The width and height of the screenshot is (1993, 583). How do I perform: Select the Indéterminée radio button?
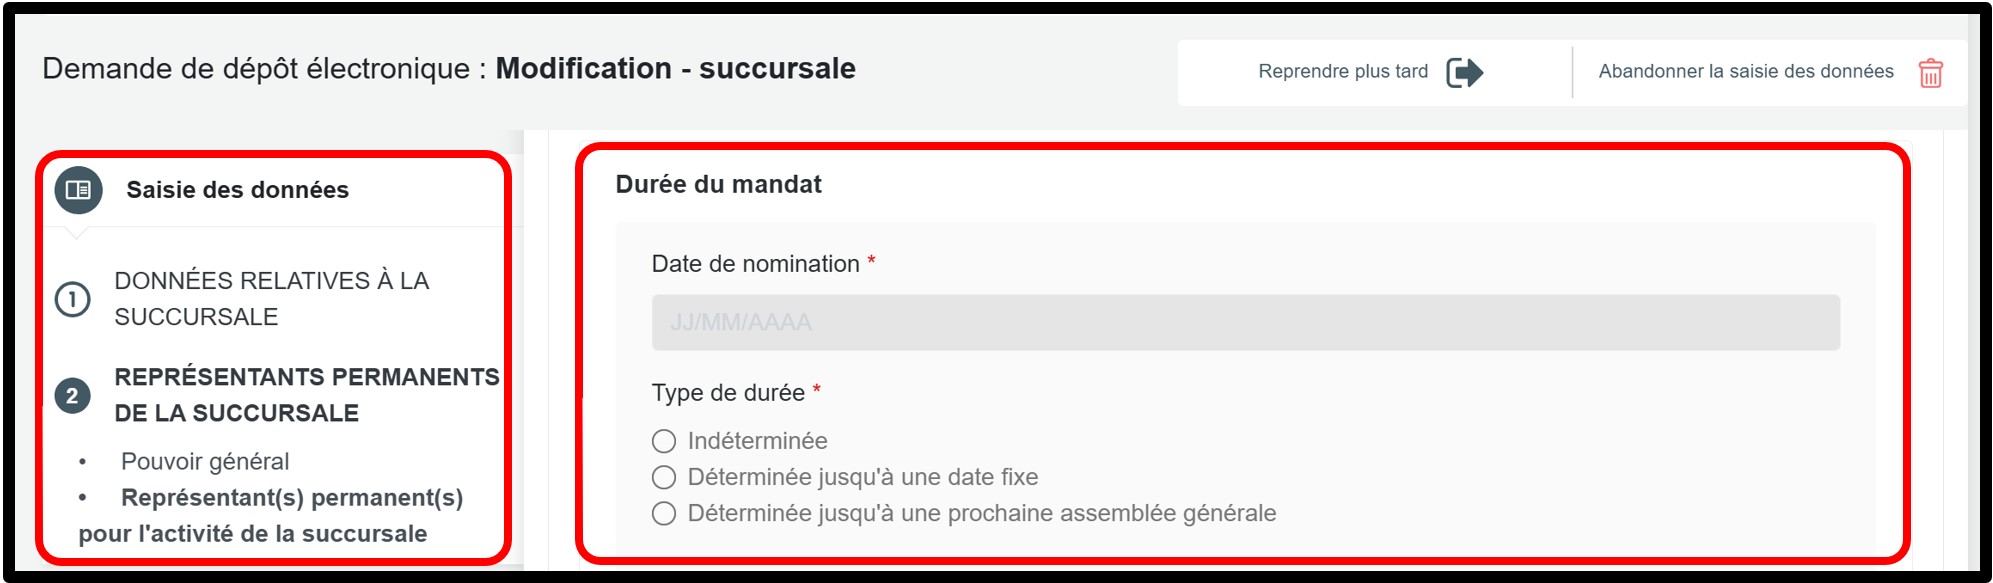point(664,441)
